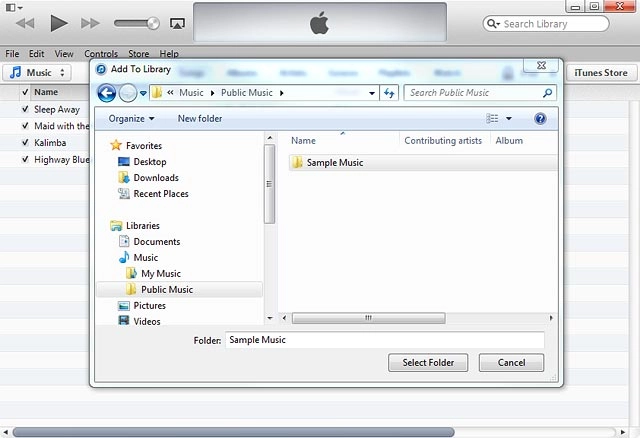This screenshot has height=438, width=640.
Task: Open the Help menu
Action: pyautogui.click(x=169, y=53)
